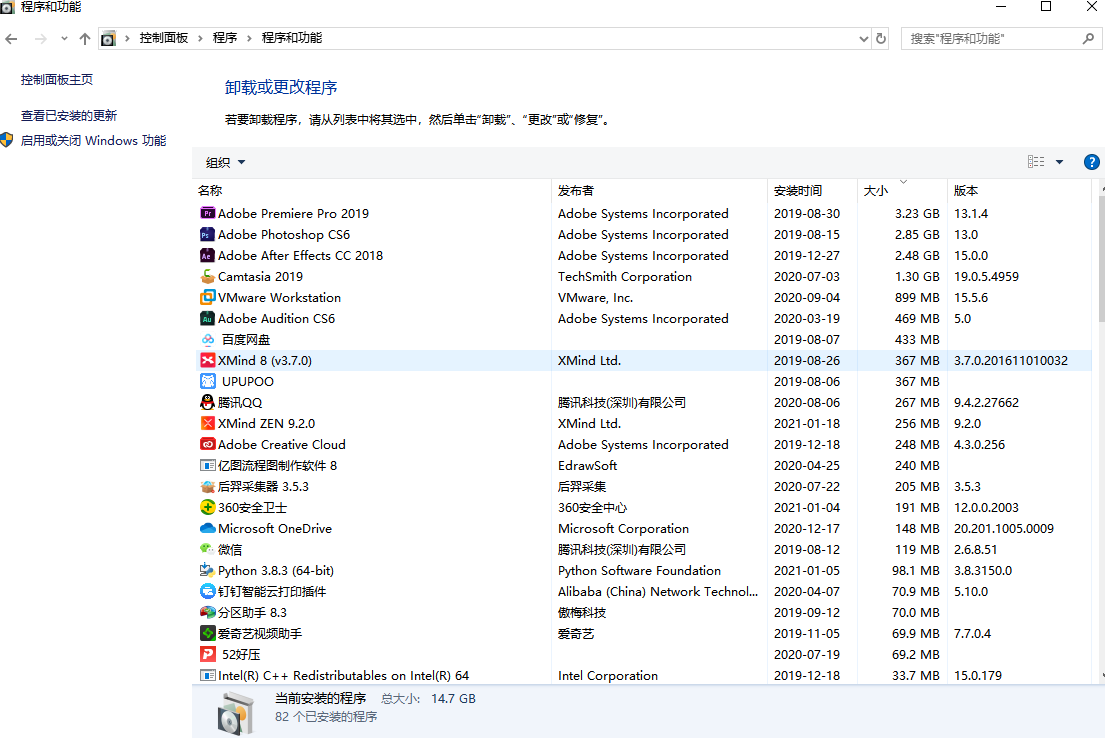Click the Intel Corporation publisher cell
Image resolution: width=1105 pixels, height=738 pixels.
coord(607,675)
